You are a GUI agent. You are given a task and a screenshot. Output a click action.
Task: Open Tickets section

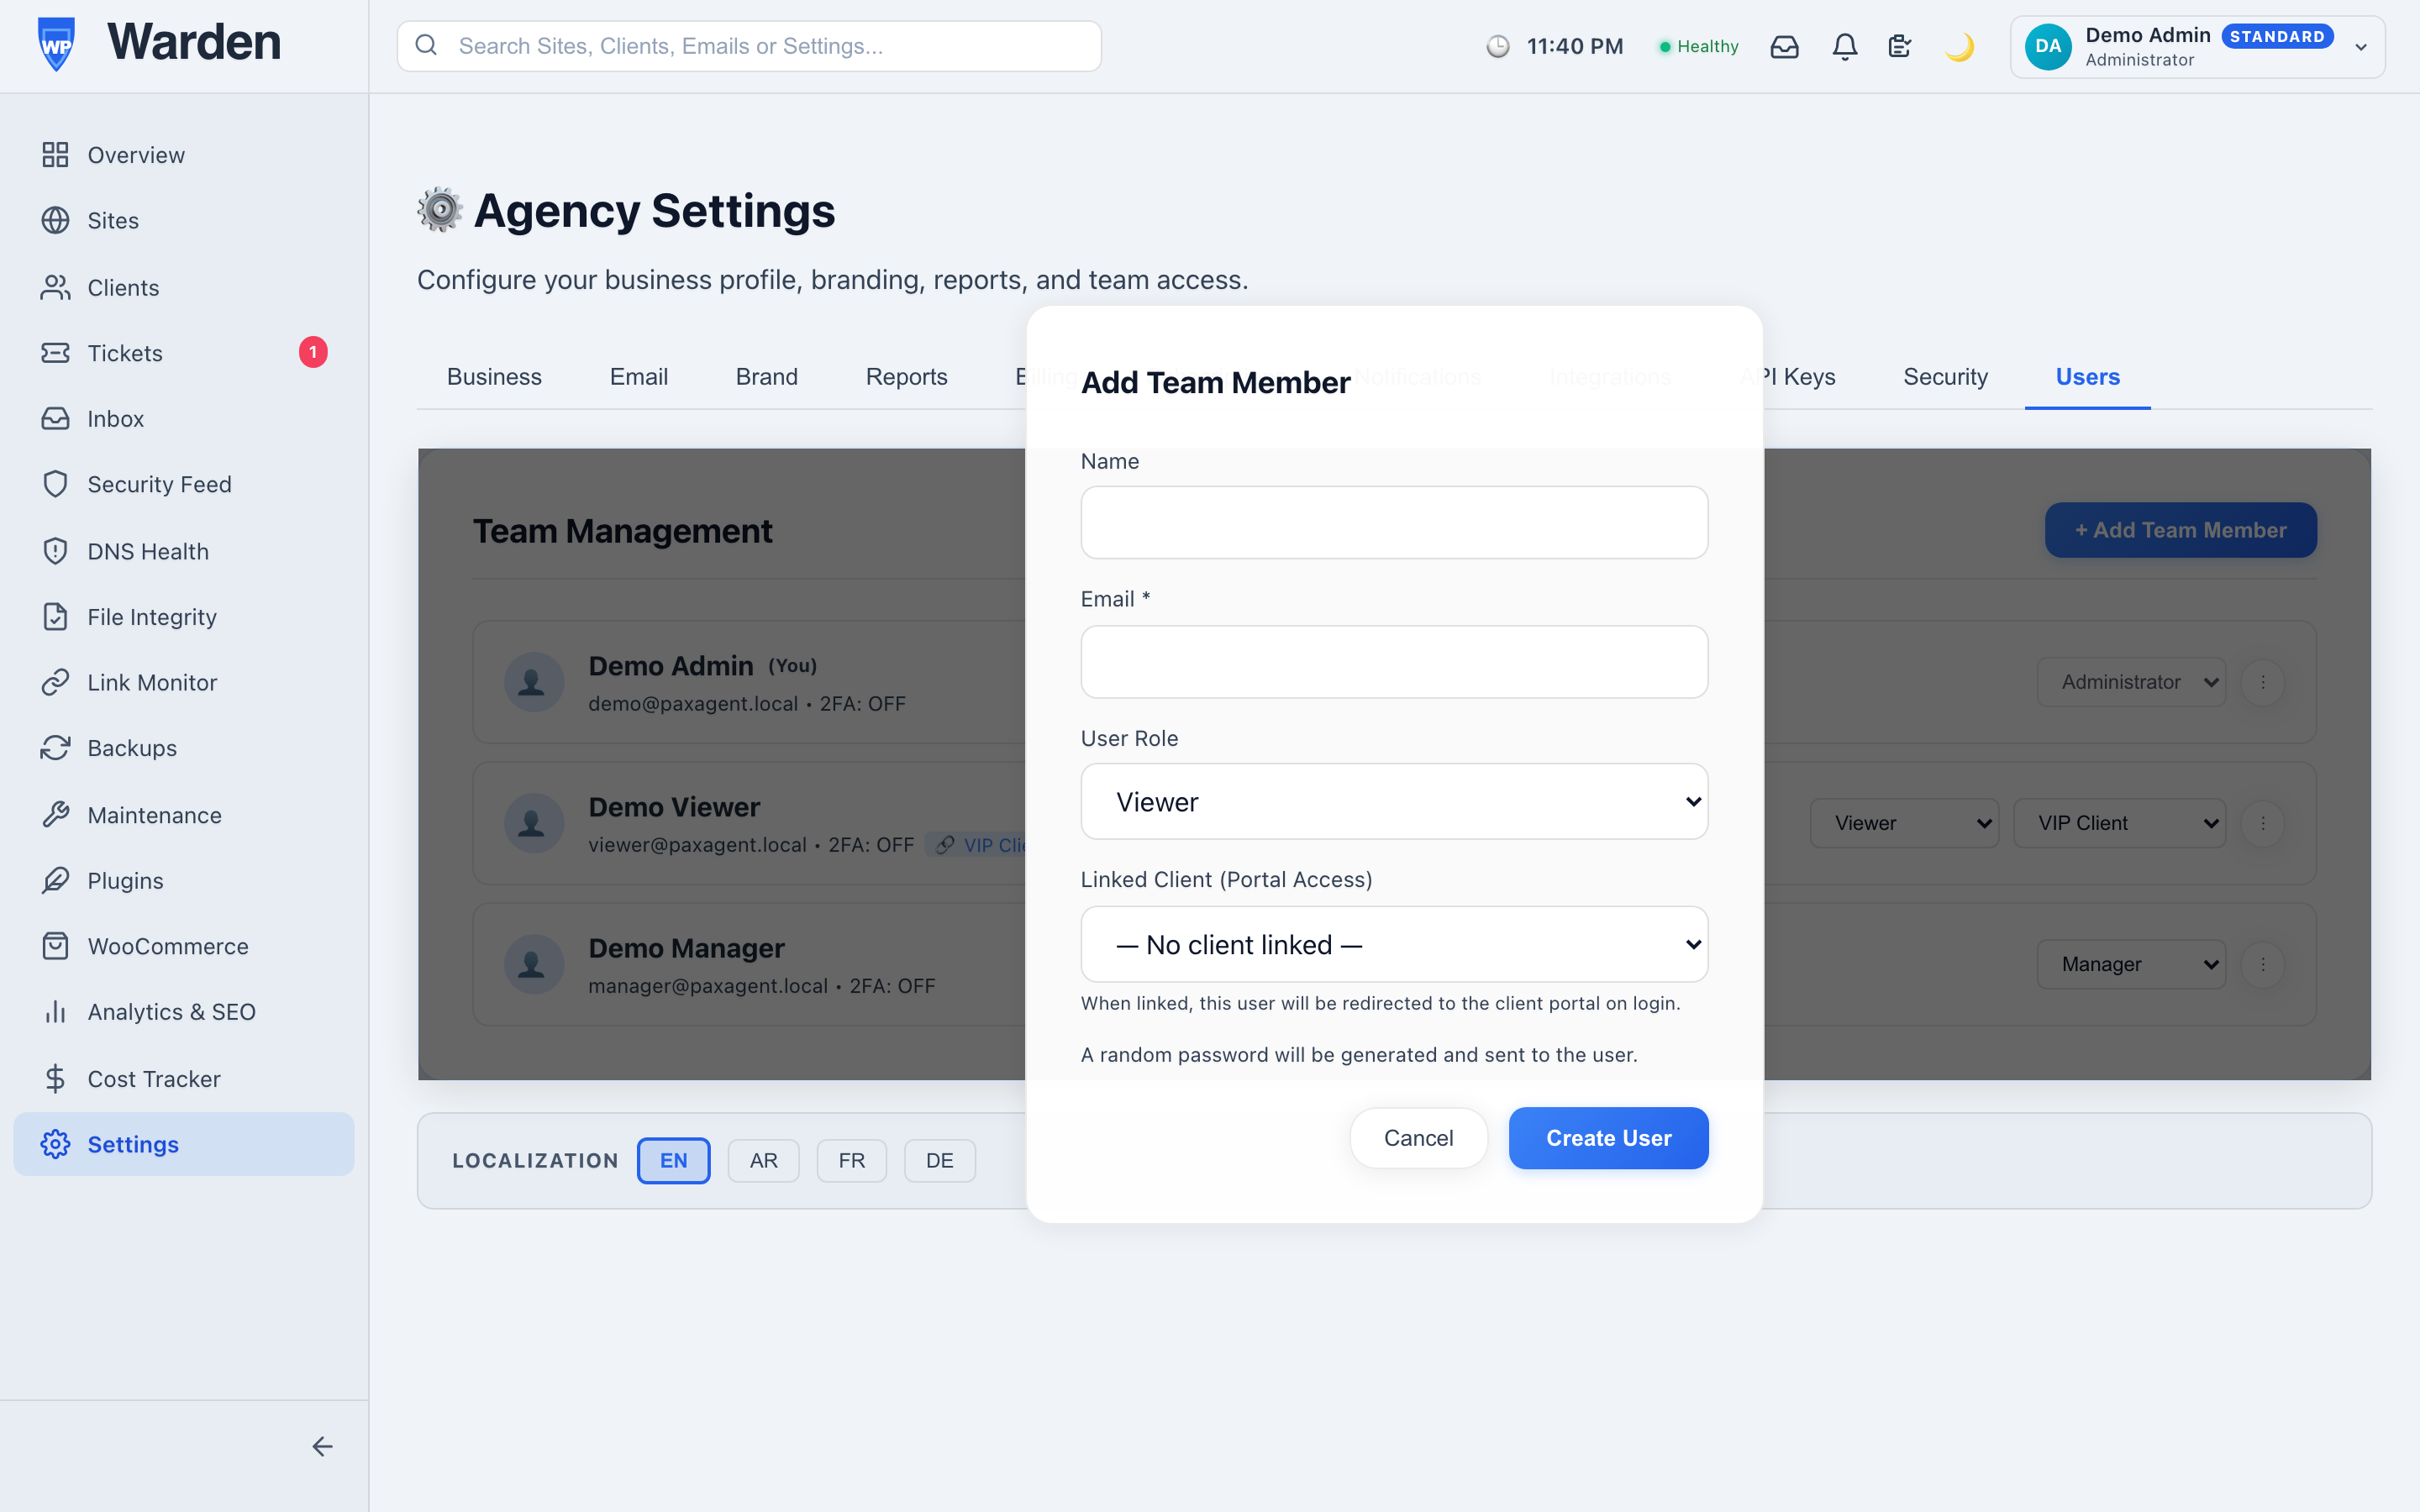184,353
